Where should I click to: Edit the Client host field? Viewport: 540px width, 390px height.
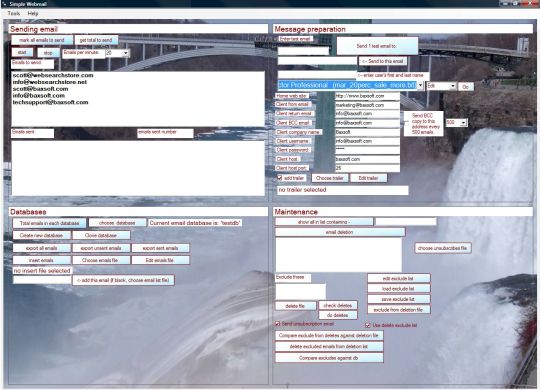click(367, 159)
